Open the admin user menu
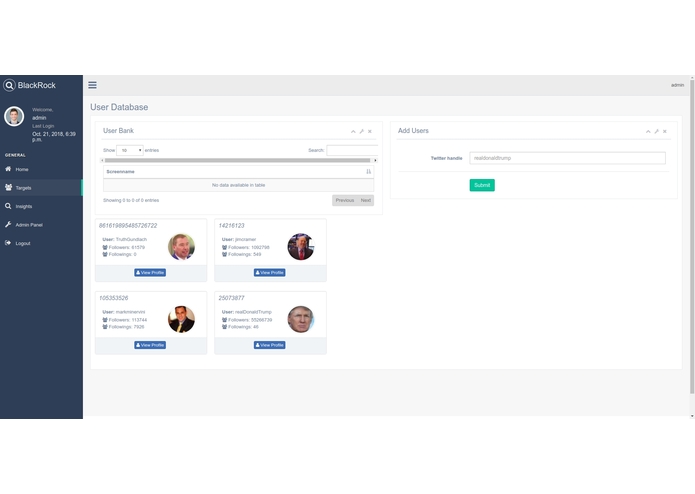Image resolution: width=695 pixels, height=494 pixels. tap(677, 85)
